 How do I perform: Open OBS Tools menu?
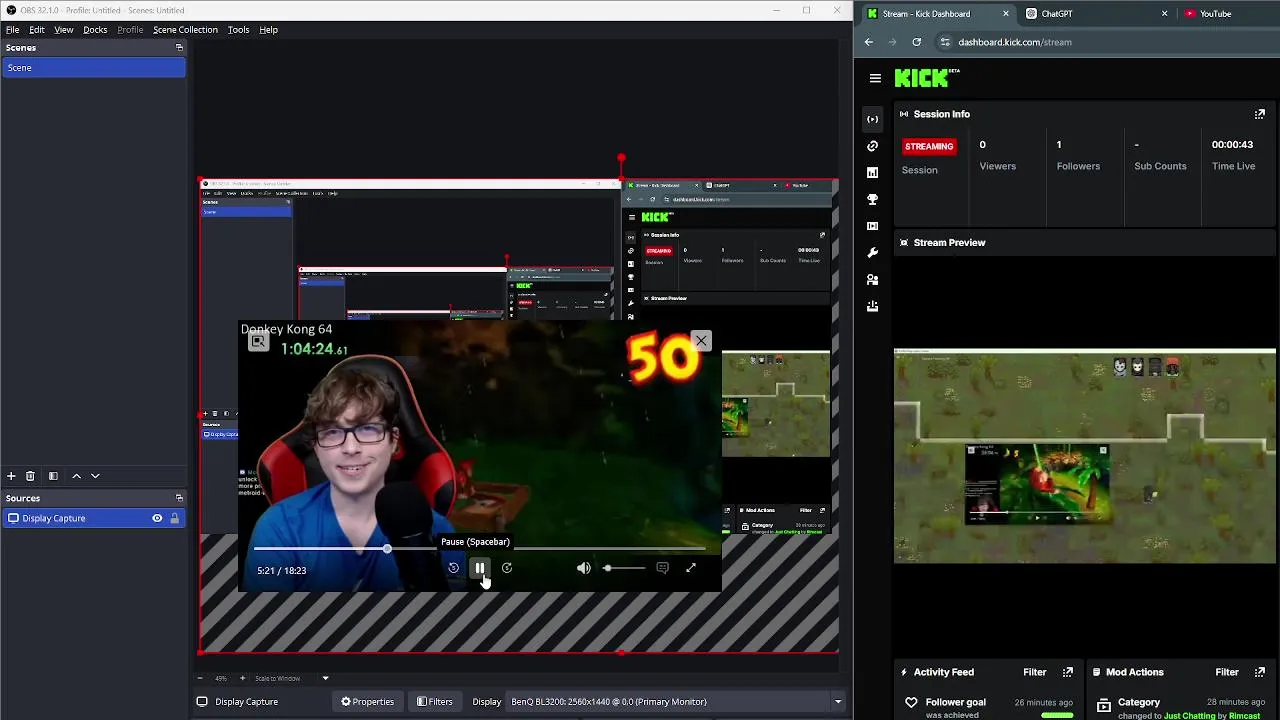tap(238, 29)
